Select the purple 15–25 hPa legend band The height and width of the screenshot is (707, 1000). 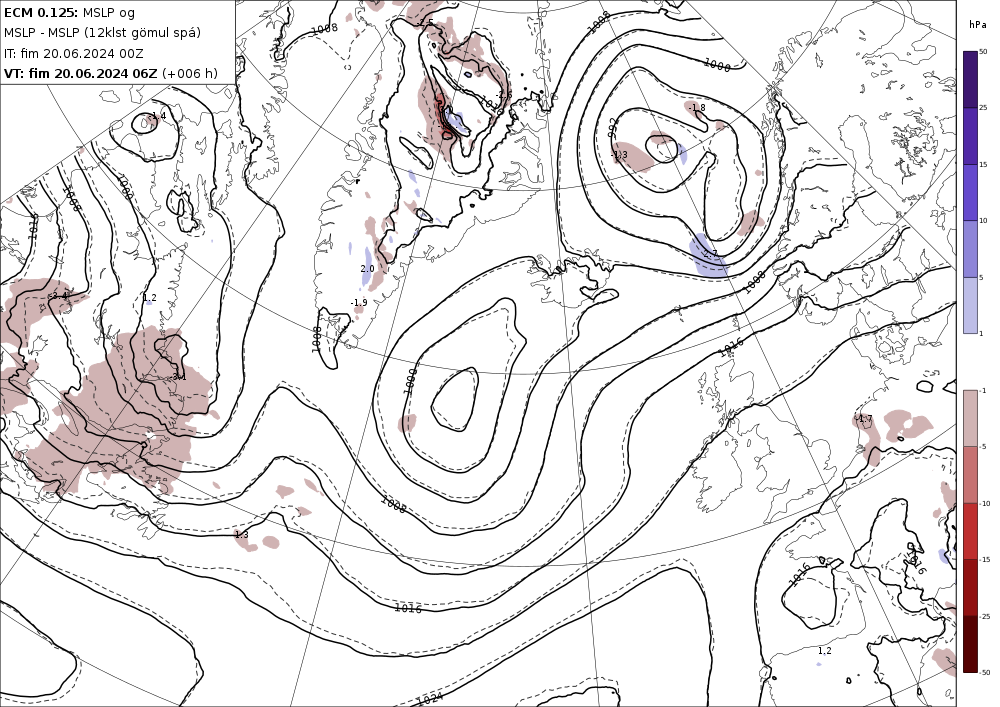(x=970, y=136)
